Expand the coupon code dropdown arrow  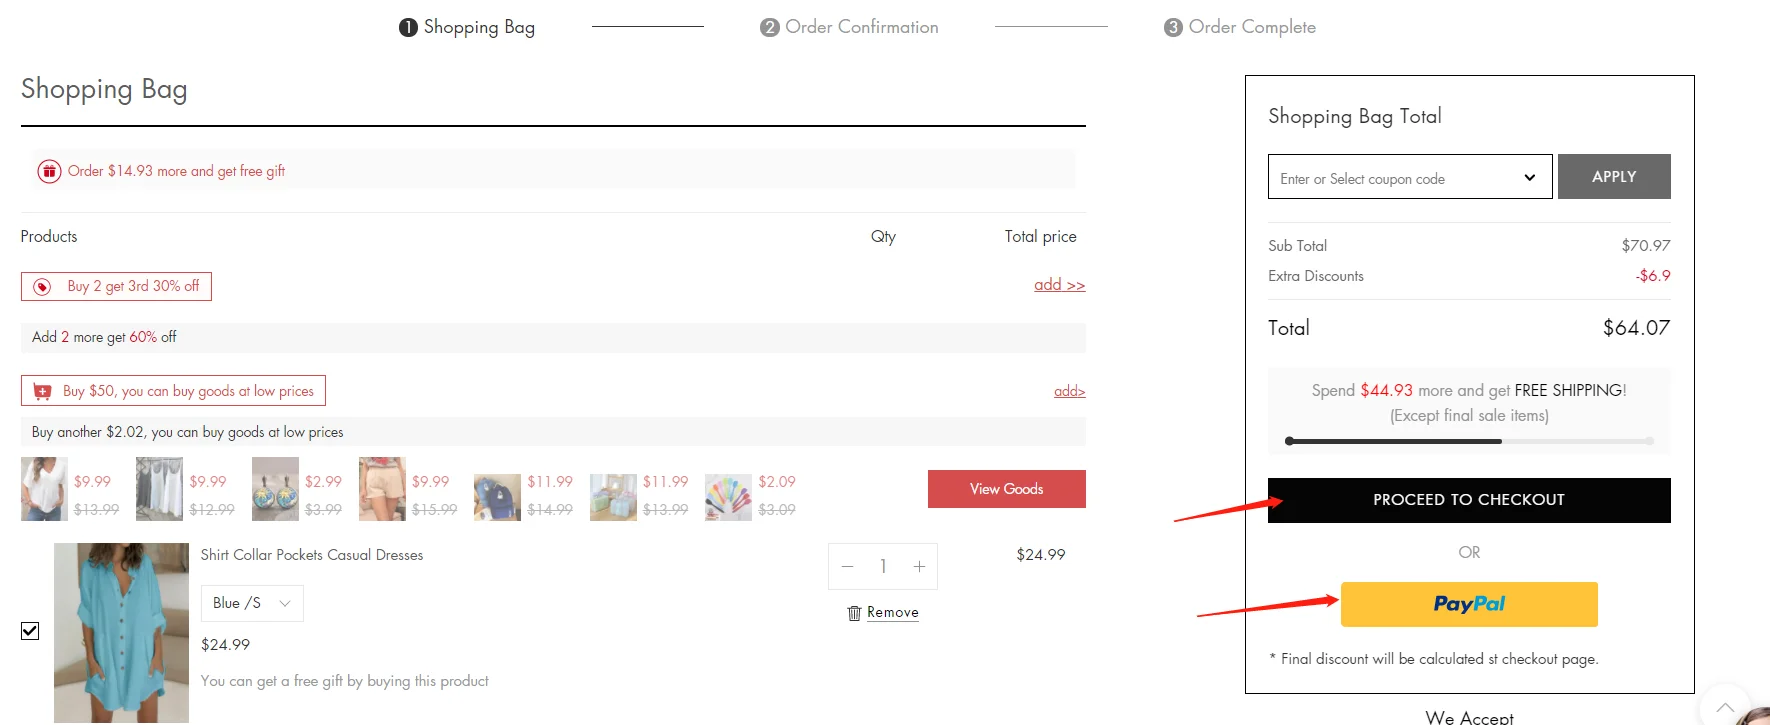[1529, 178]
